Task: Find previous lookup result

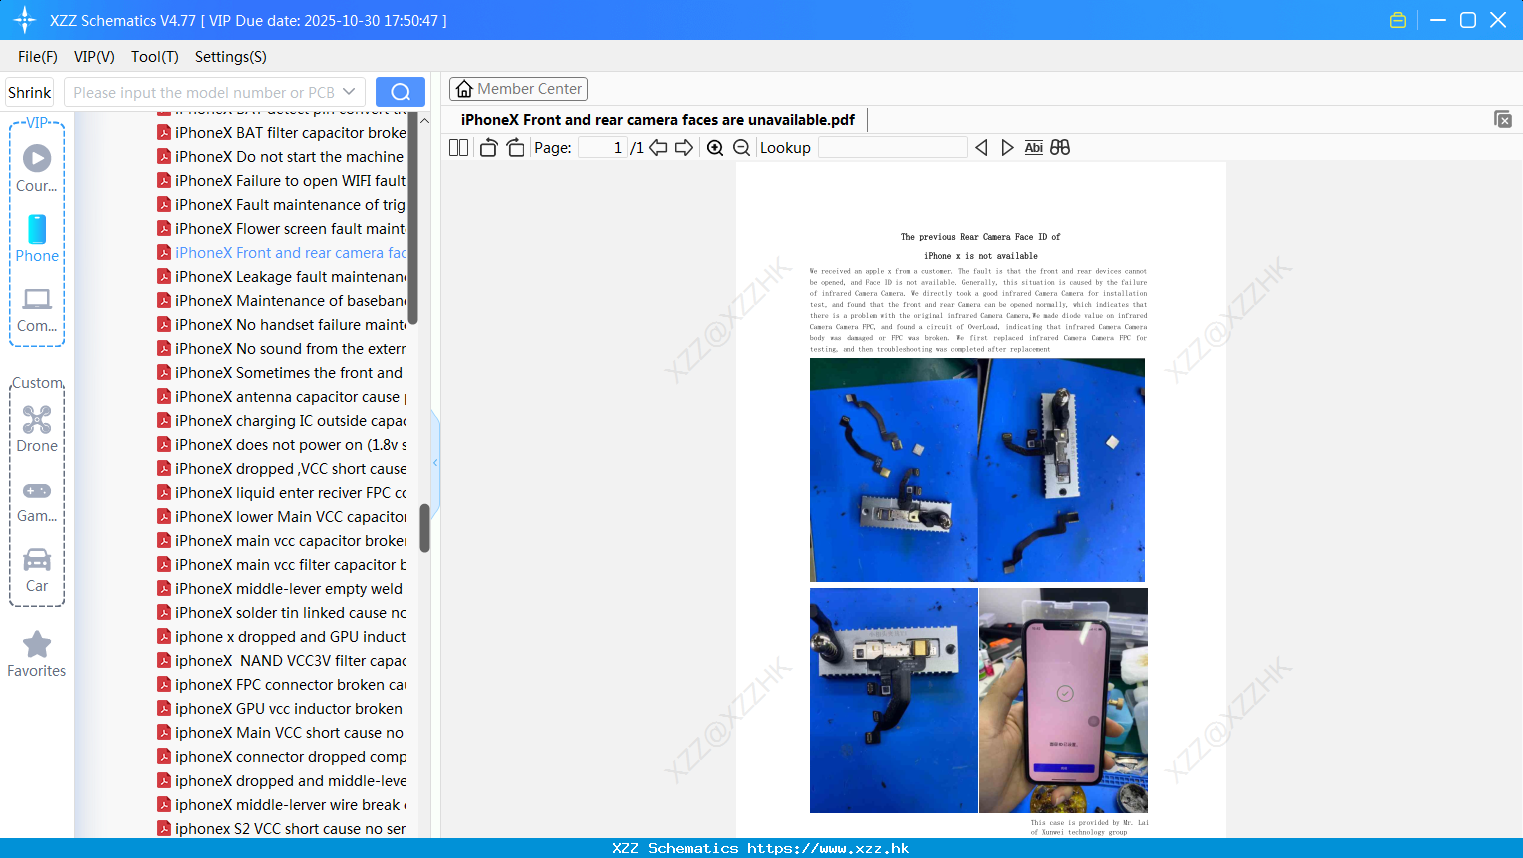Action: [x=981, y=148]
